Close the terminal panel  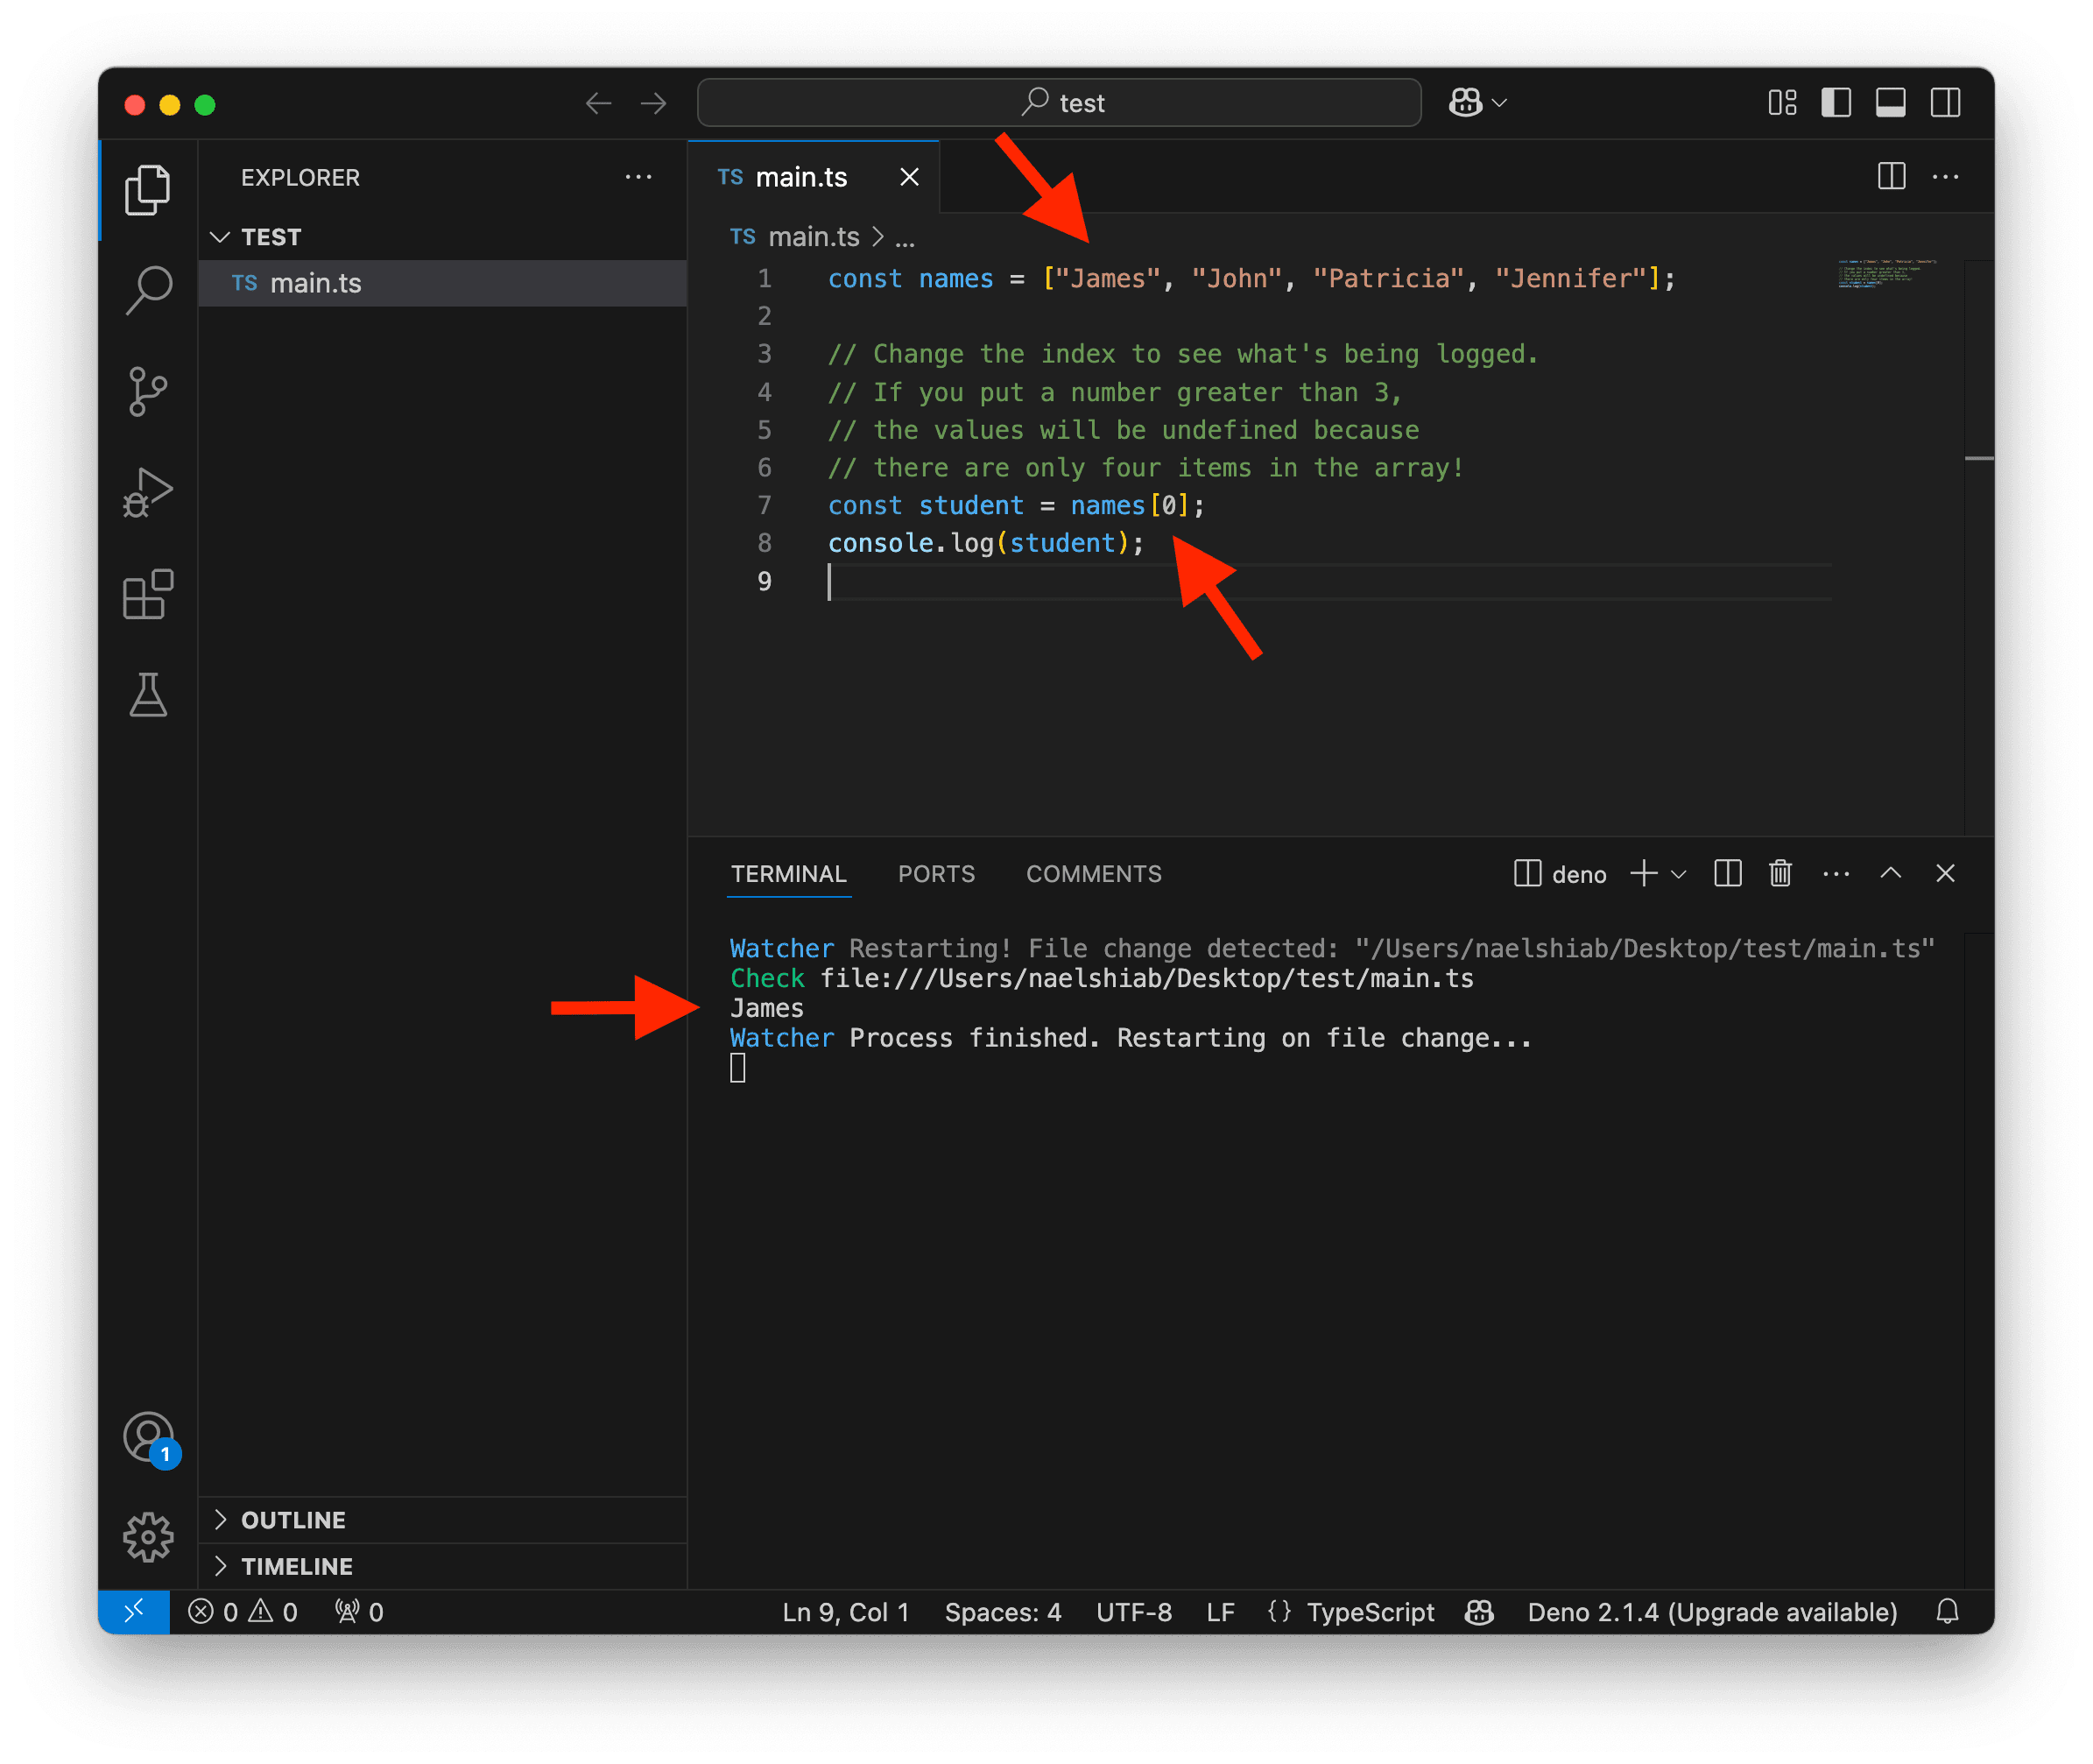(1945, 873)
